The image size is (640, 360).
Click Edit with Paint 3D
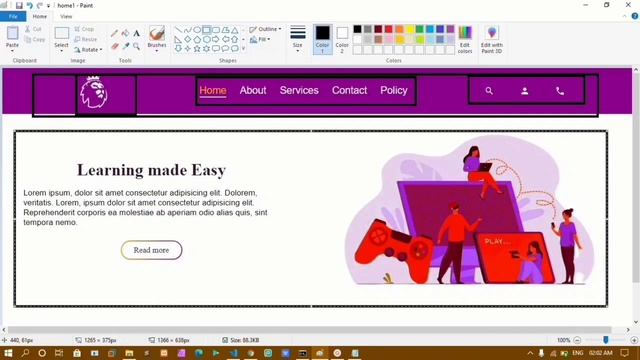click(x=491, y=40)
